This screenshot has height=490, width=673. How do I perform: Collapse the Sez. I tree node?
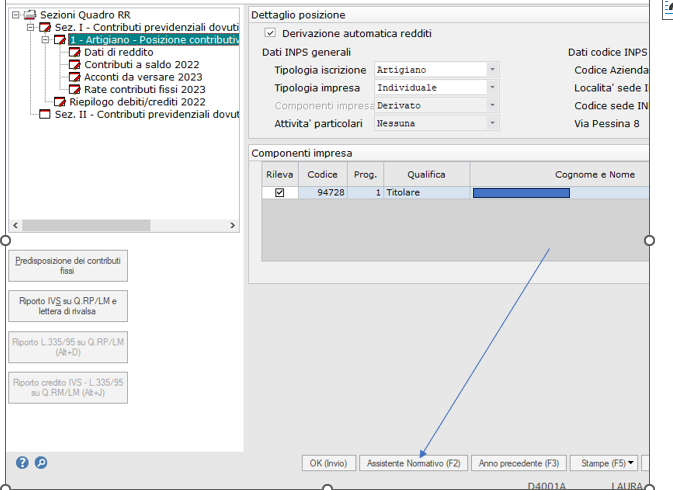coord(31,28)
